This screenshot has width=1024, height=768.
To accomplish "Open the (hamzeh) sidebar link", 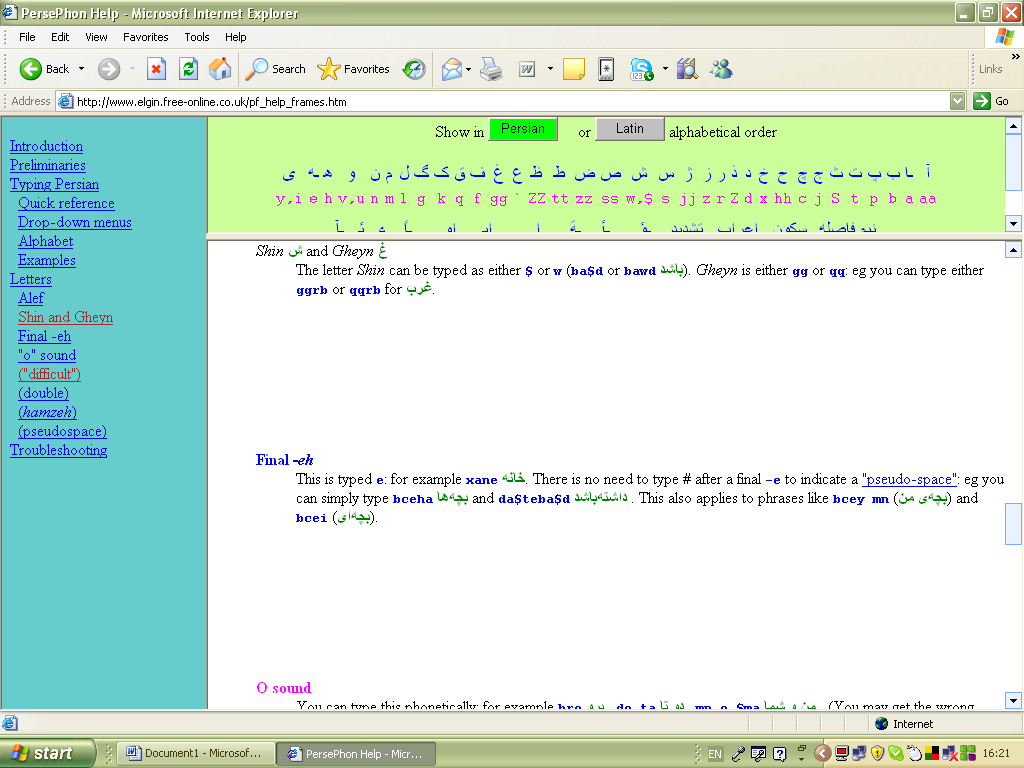I will [47, 412].
